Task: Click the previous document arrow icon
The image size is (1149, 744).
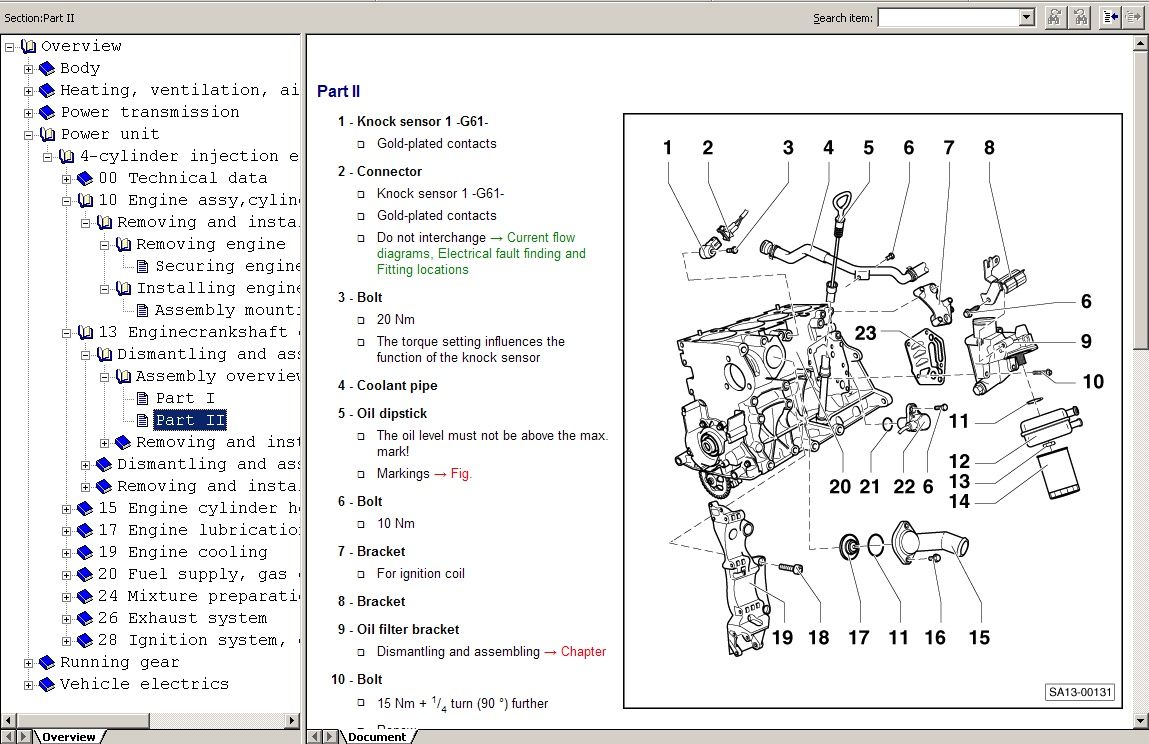Action: click(x=1110, y=17)
